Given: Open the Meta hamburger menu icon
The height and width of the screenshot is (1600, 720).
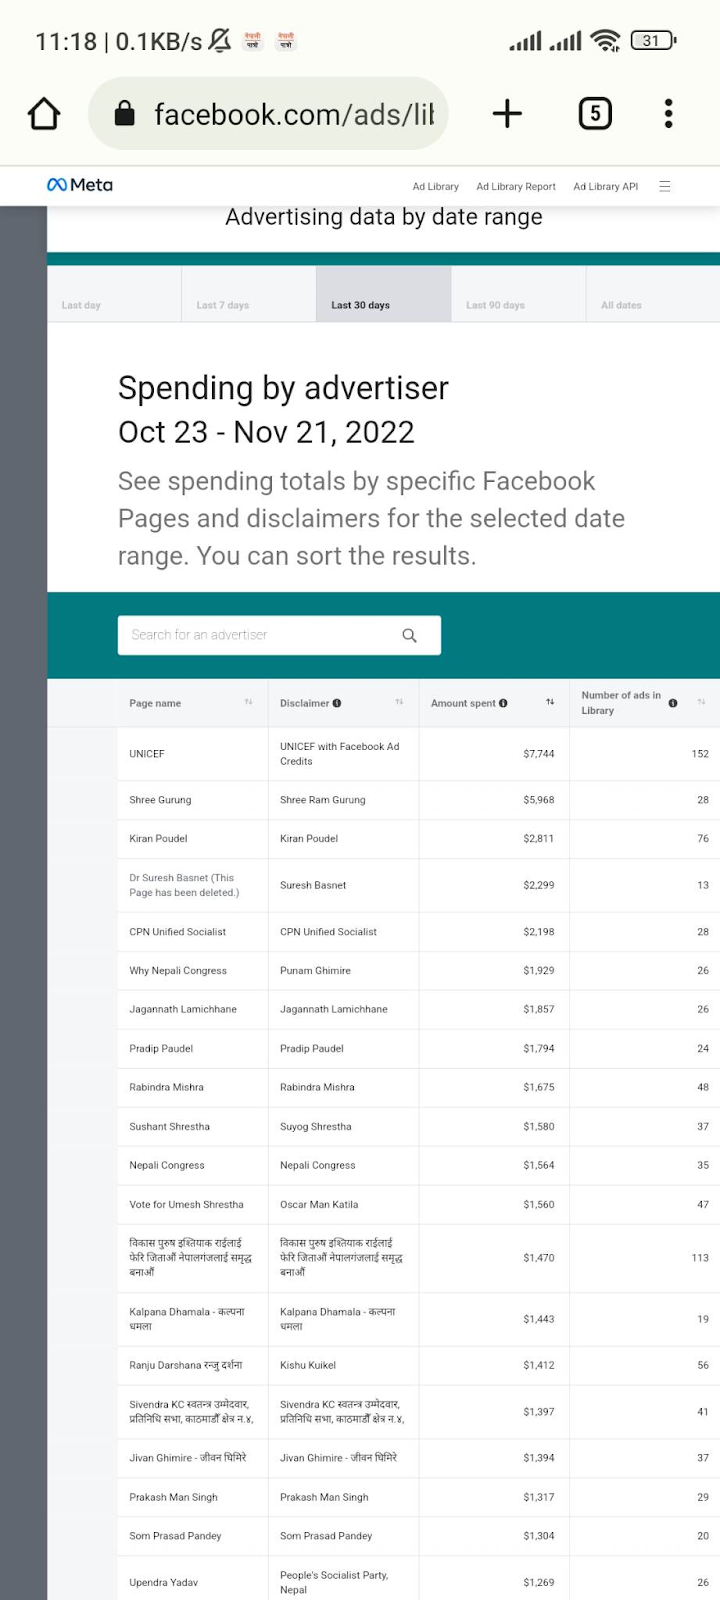Looking at the screenshot, I should coord(664,186).
